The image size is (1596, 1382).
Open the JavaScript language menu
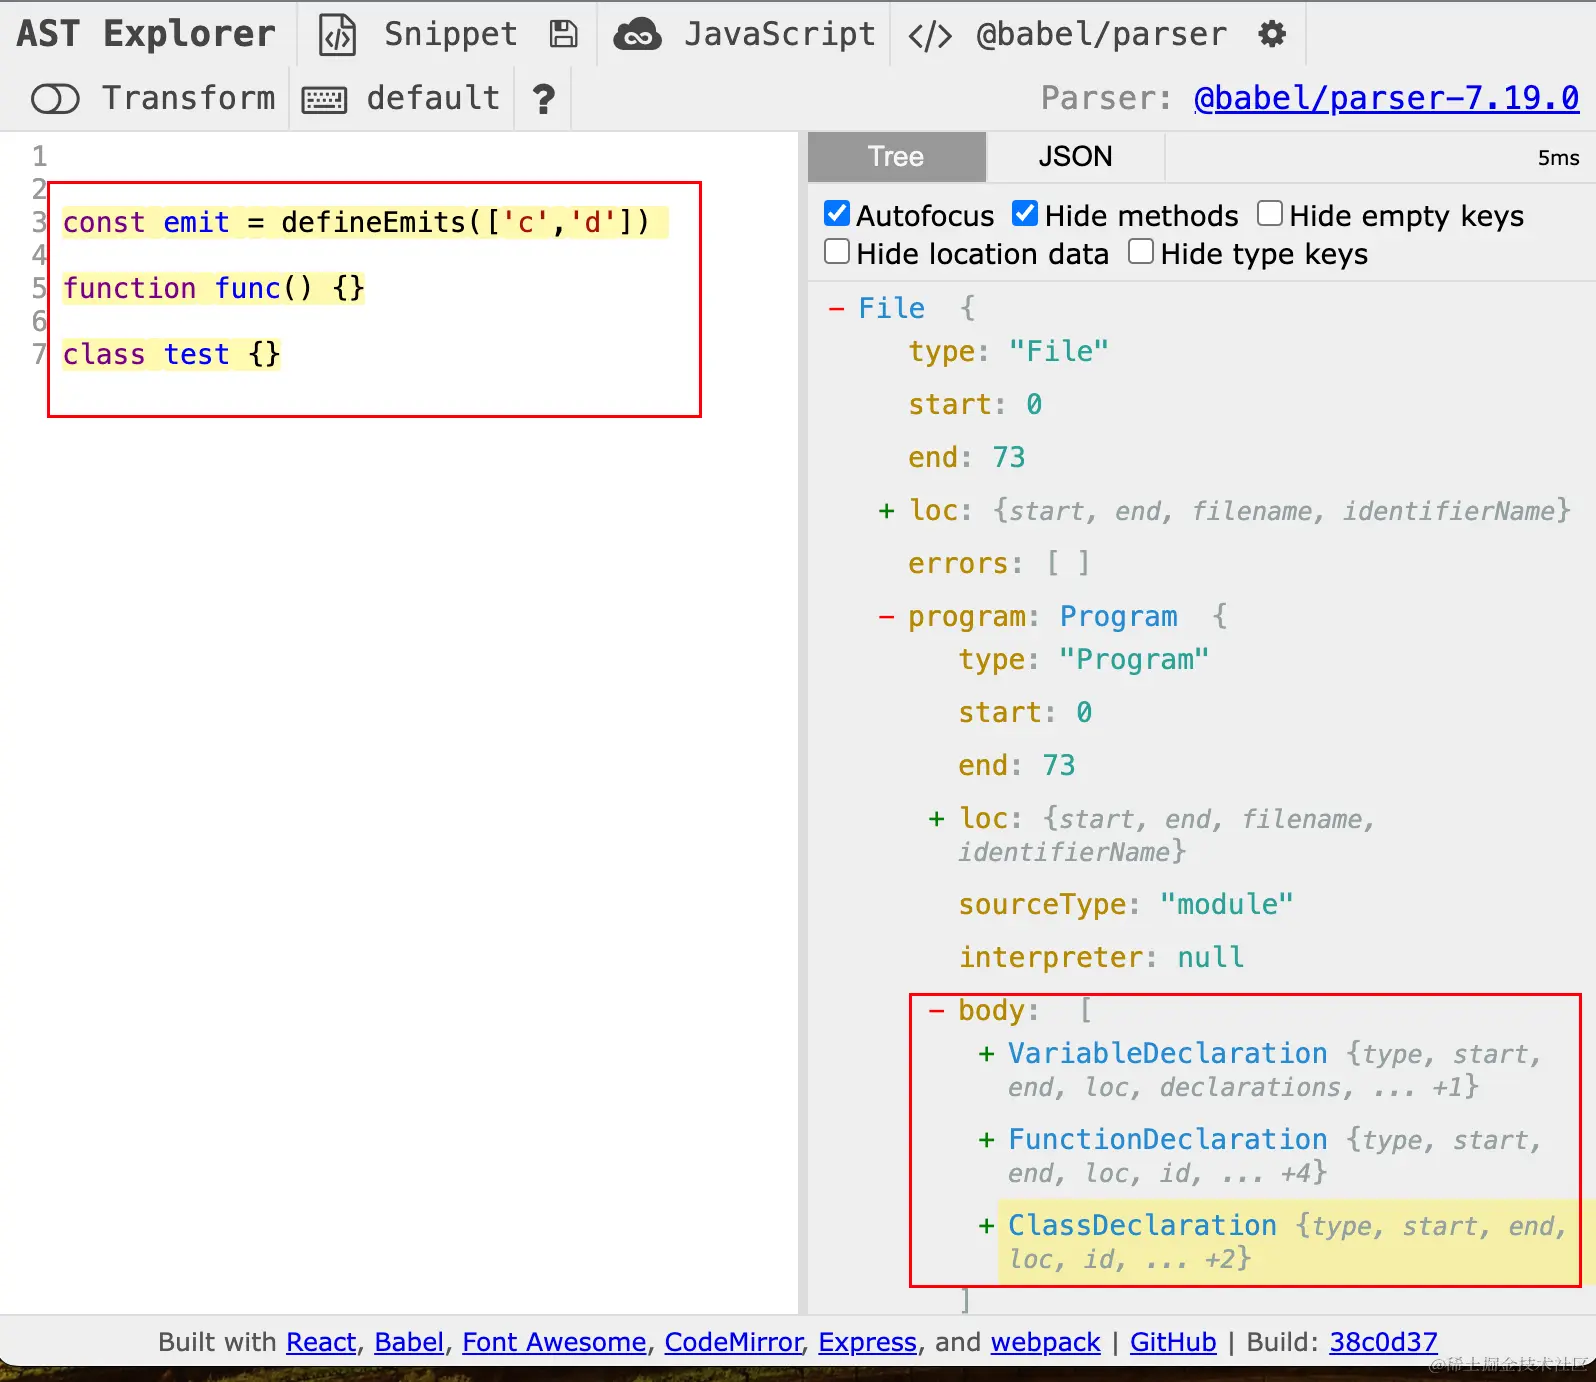point(780,34)
